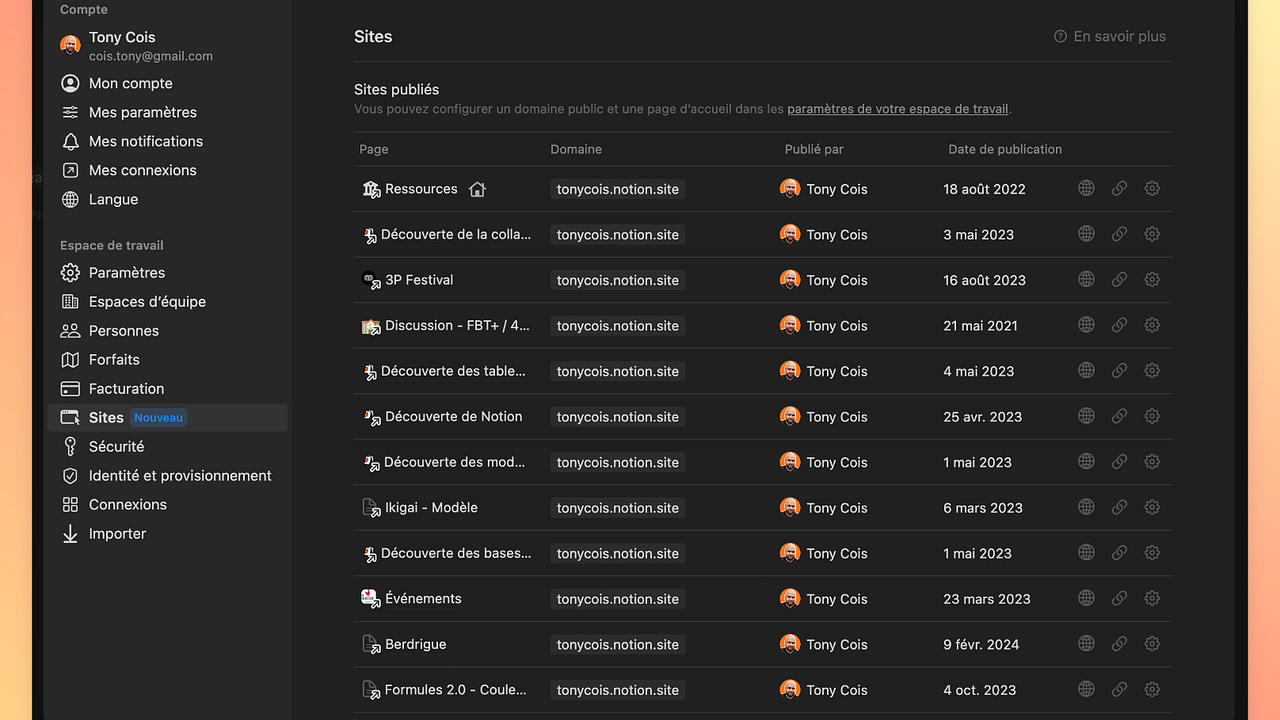
Task: Click Nouveau badge next to Sites
Action: (159, 418)
